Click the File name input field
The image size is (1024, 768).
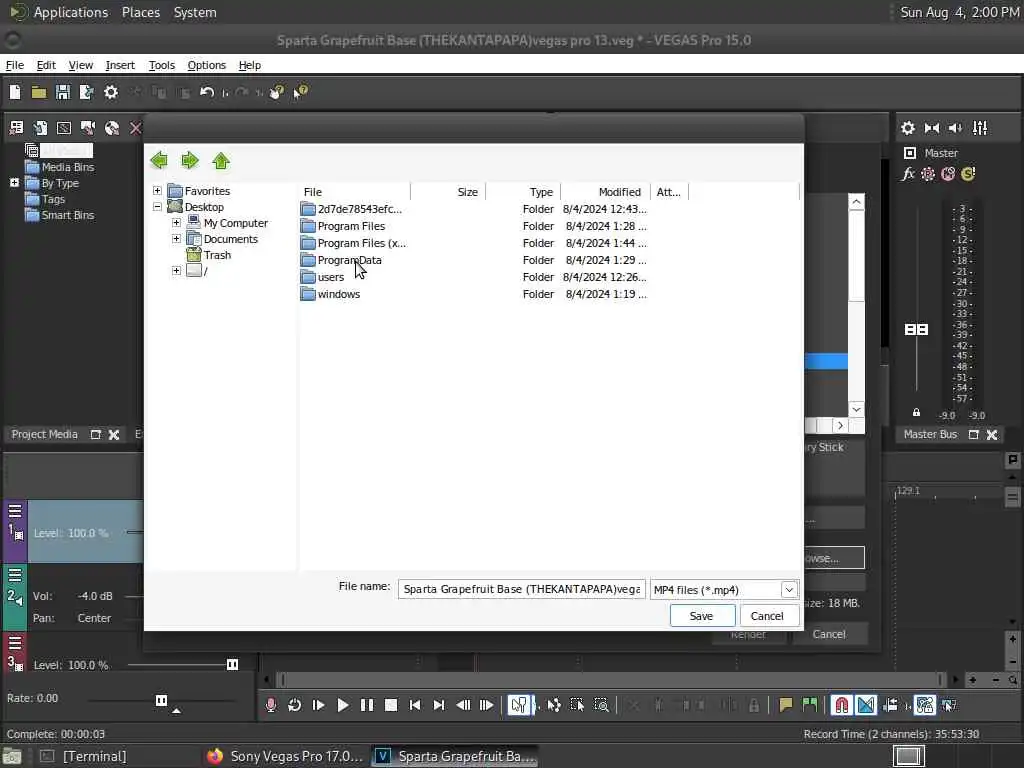pos(522,589)
